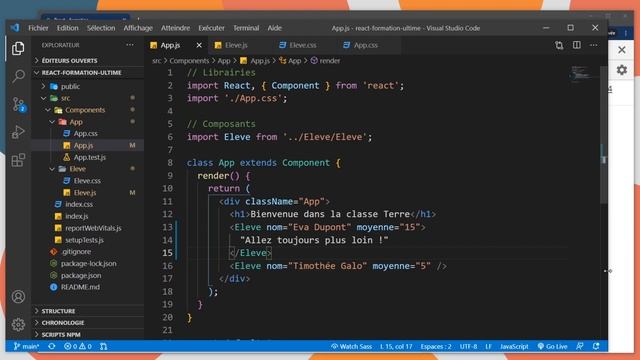Click the Go Live status button
Viewport: 640px width, 360px height.
[552, 347]
